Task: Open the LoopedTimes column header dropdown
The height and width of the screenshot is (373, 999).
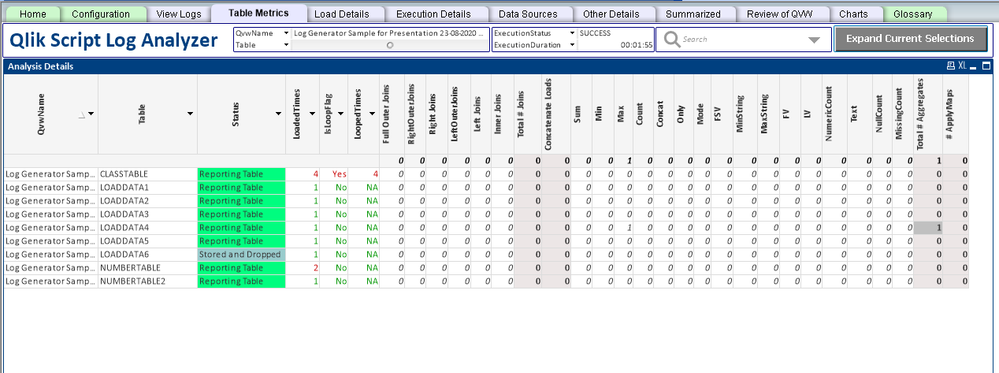Action: click(373, 113)
